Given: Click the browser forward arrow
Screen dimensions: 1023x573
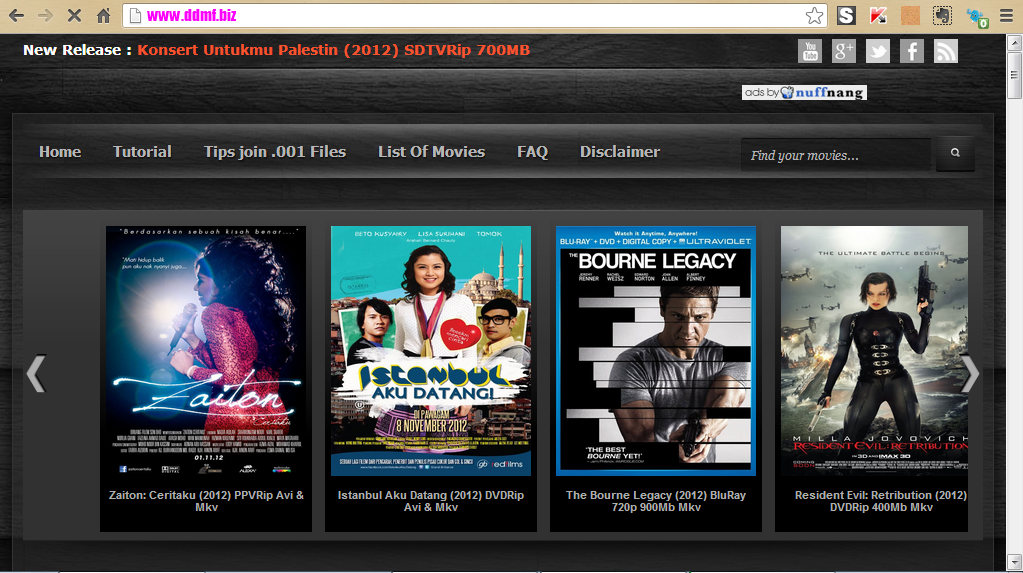Looking at the screenshot, I should point(45,16).
